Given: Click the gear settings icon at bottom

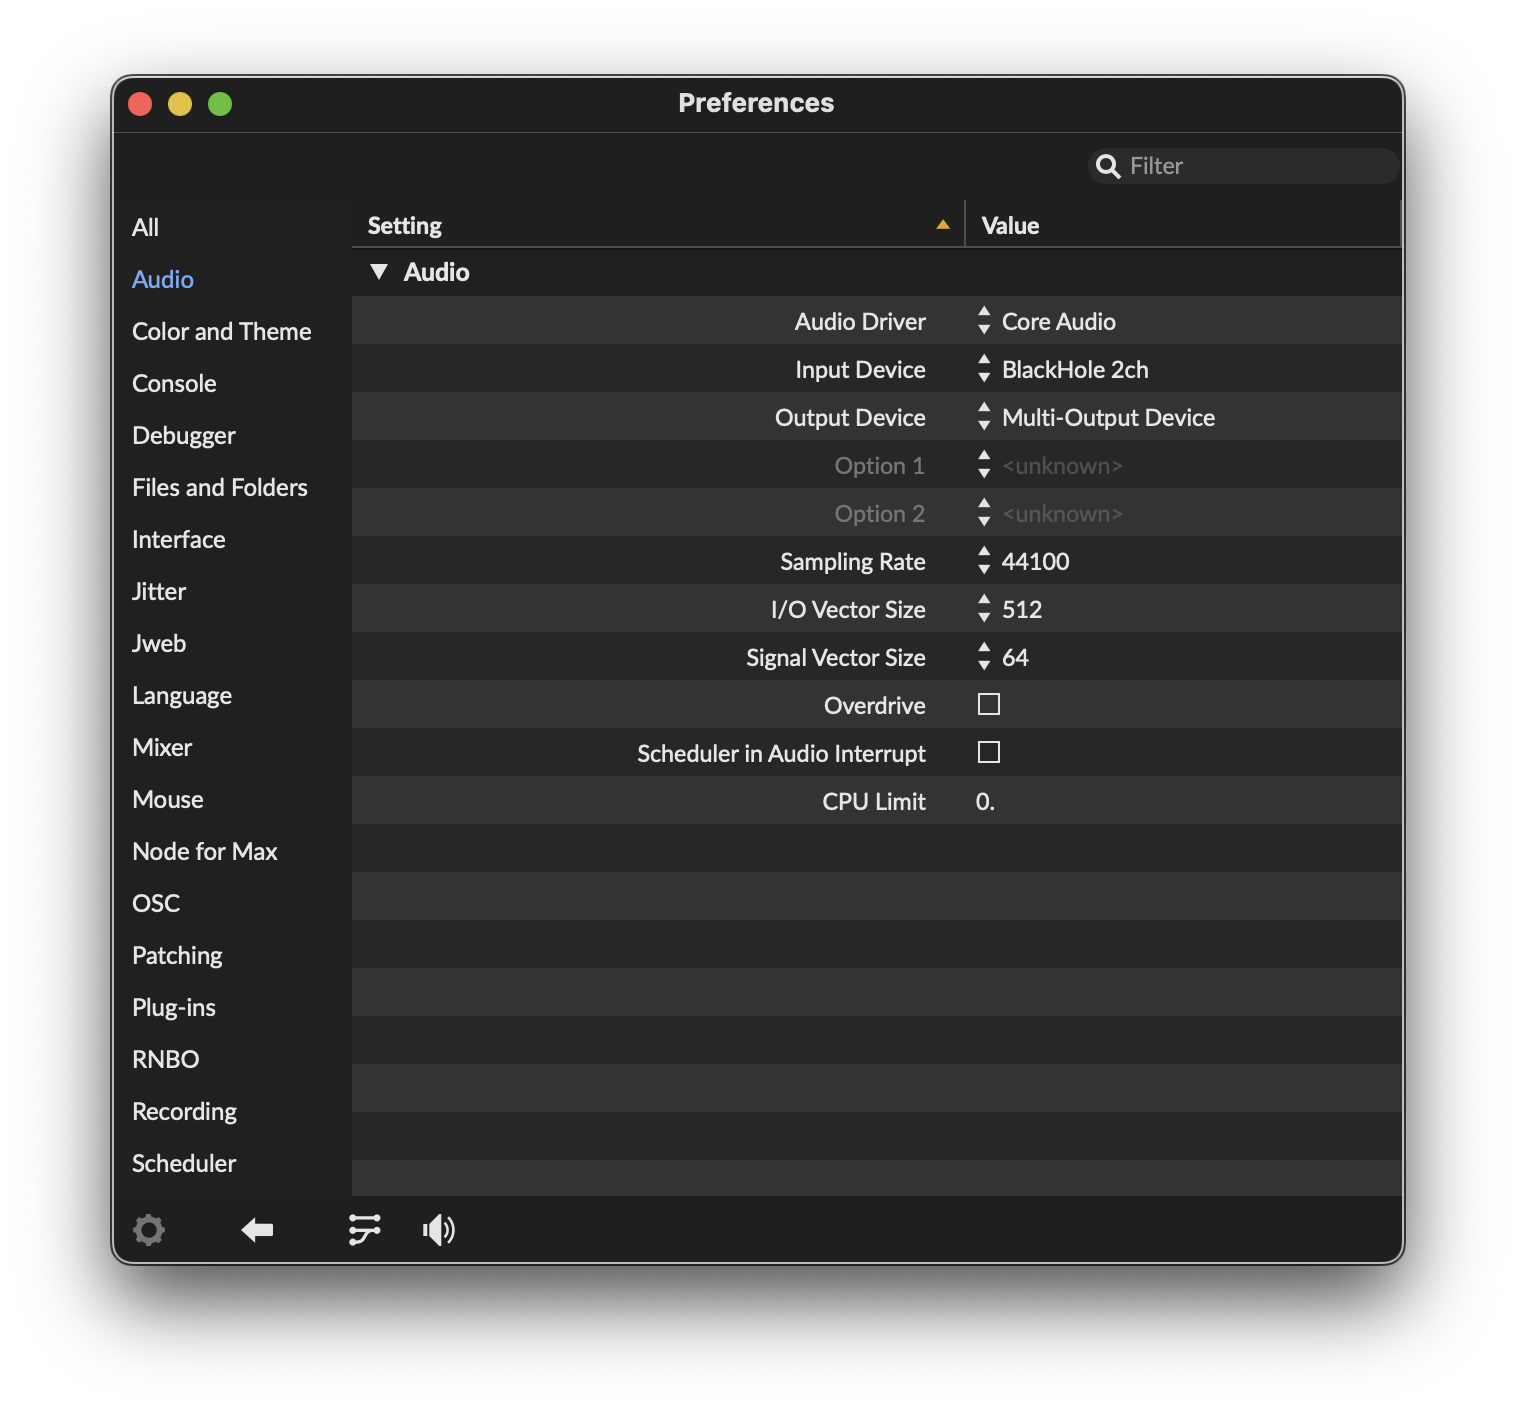Looking at the screenshot, I should pos(149,1229).
